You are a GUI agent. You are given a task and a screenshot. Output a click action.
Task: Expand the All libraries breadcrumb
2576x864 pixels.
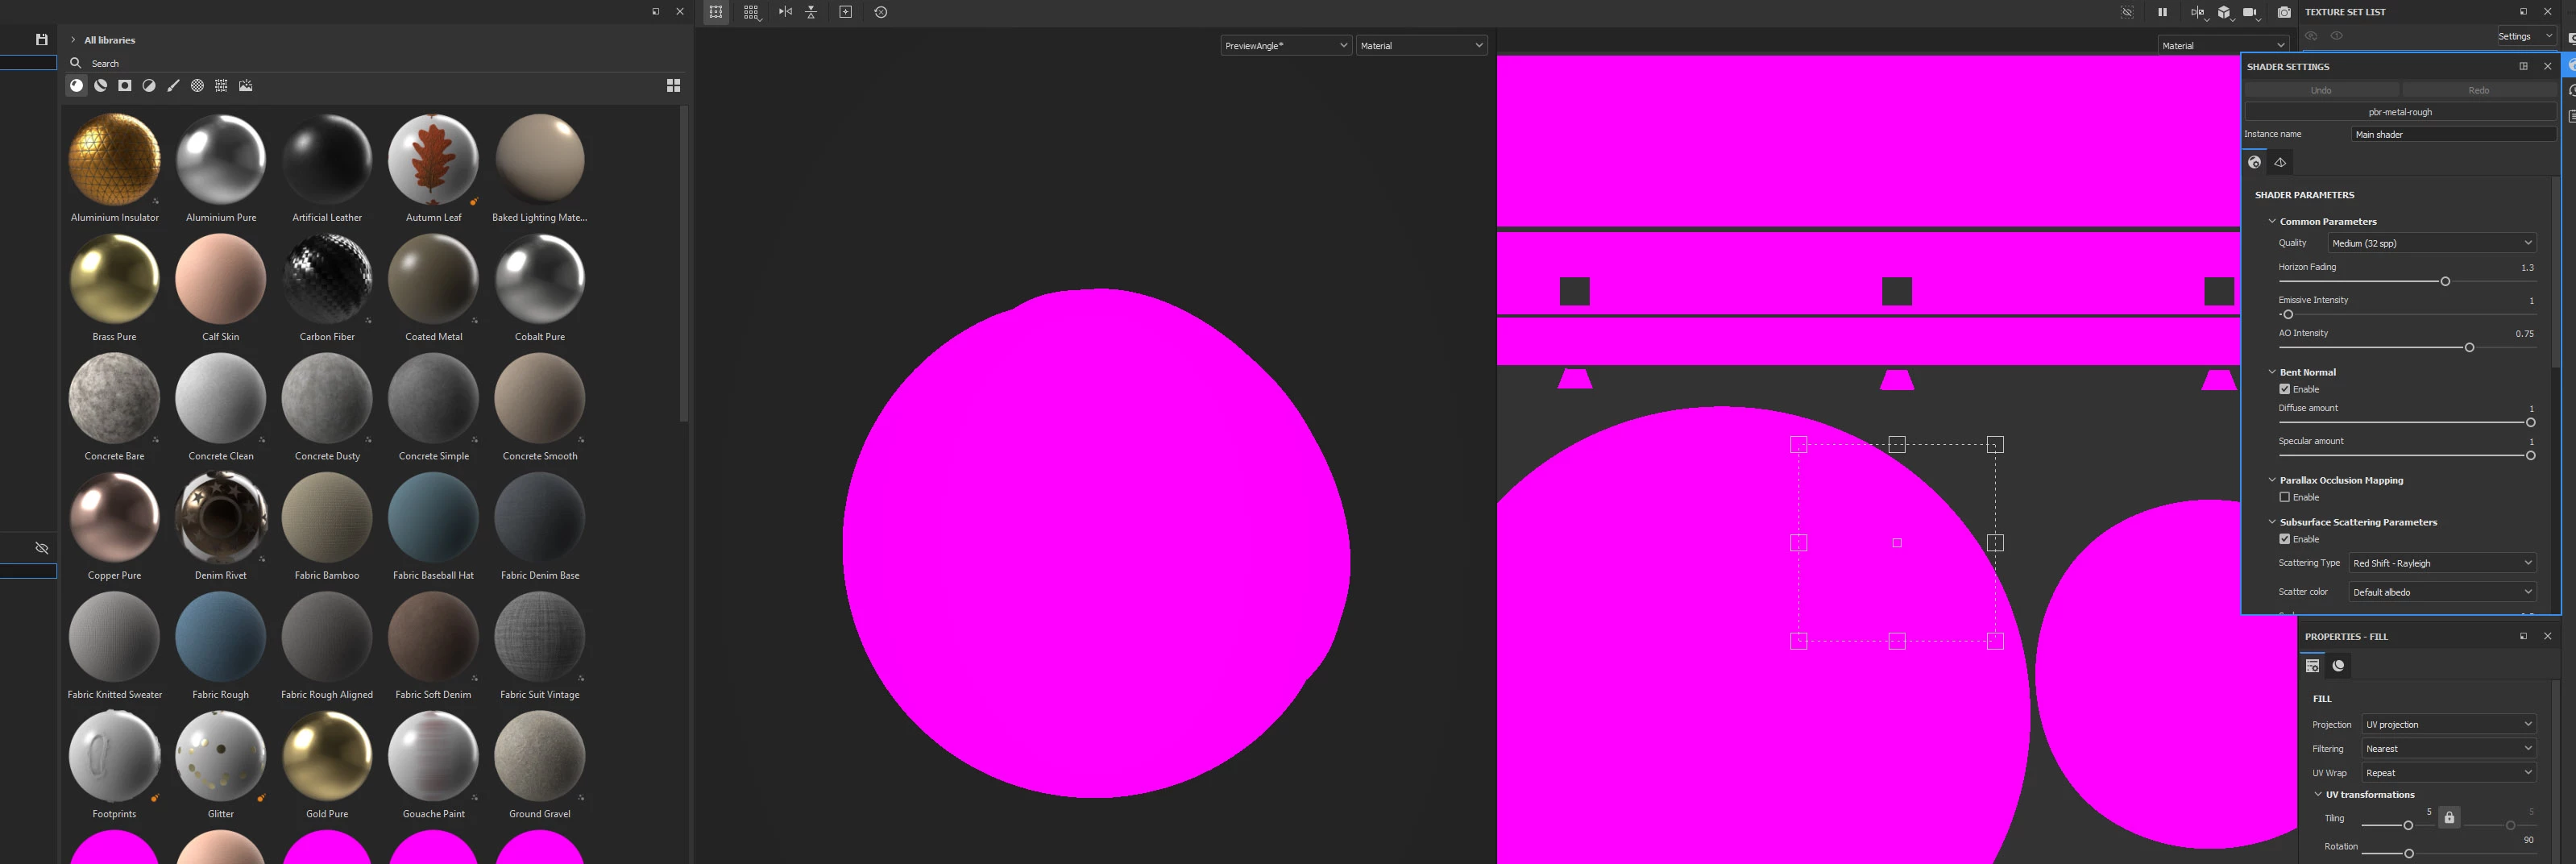pos(73,40)
